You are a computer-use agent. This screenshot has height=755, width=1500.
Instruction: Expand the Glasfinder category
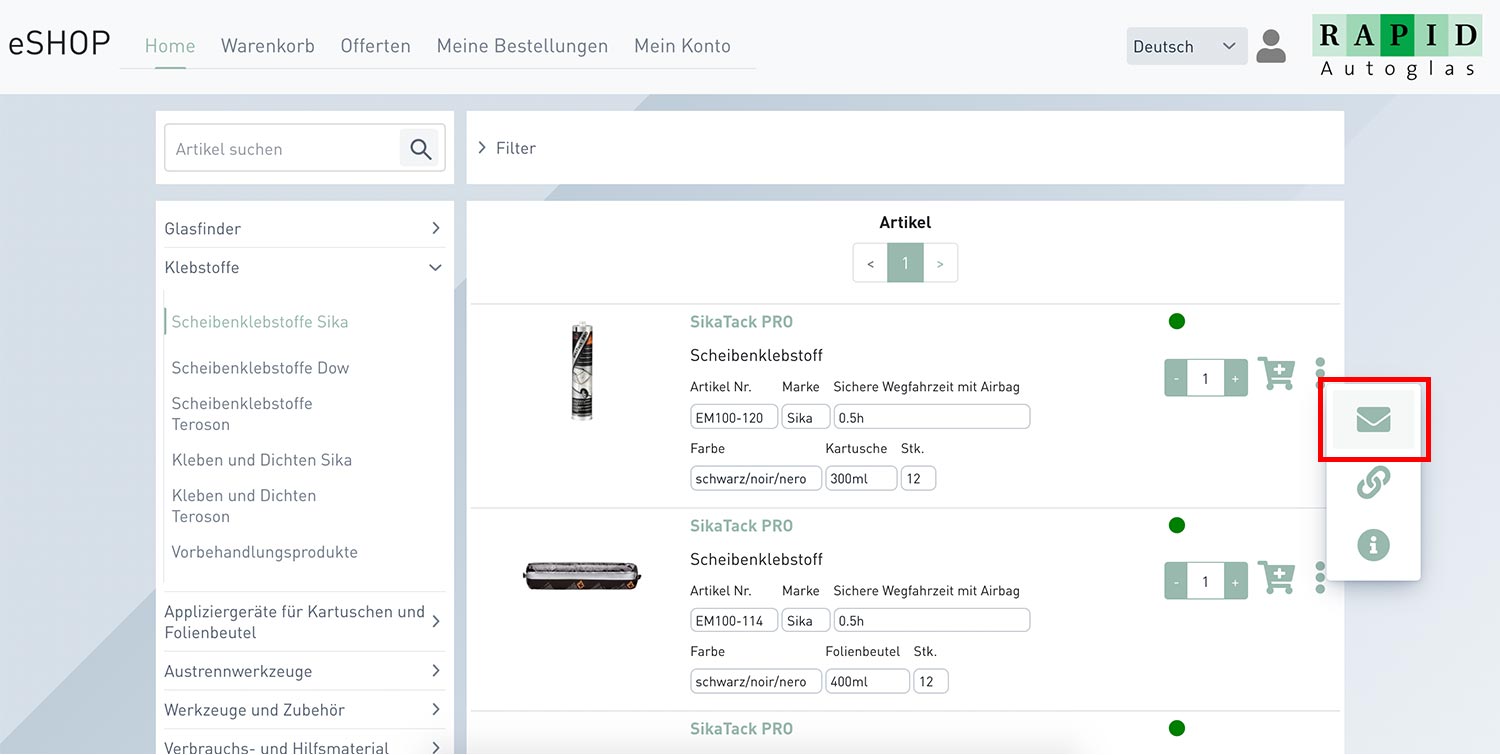(x=304, y=228)
